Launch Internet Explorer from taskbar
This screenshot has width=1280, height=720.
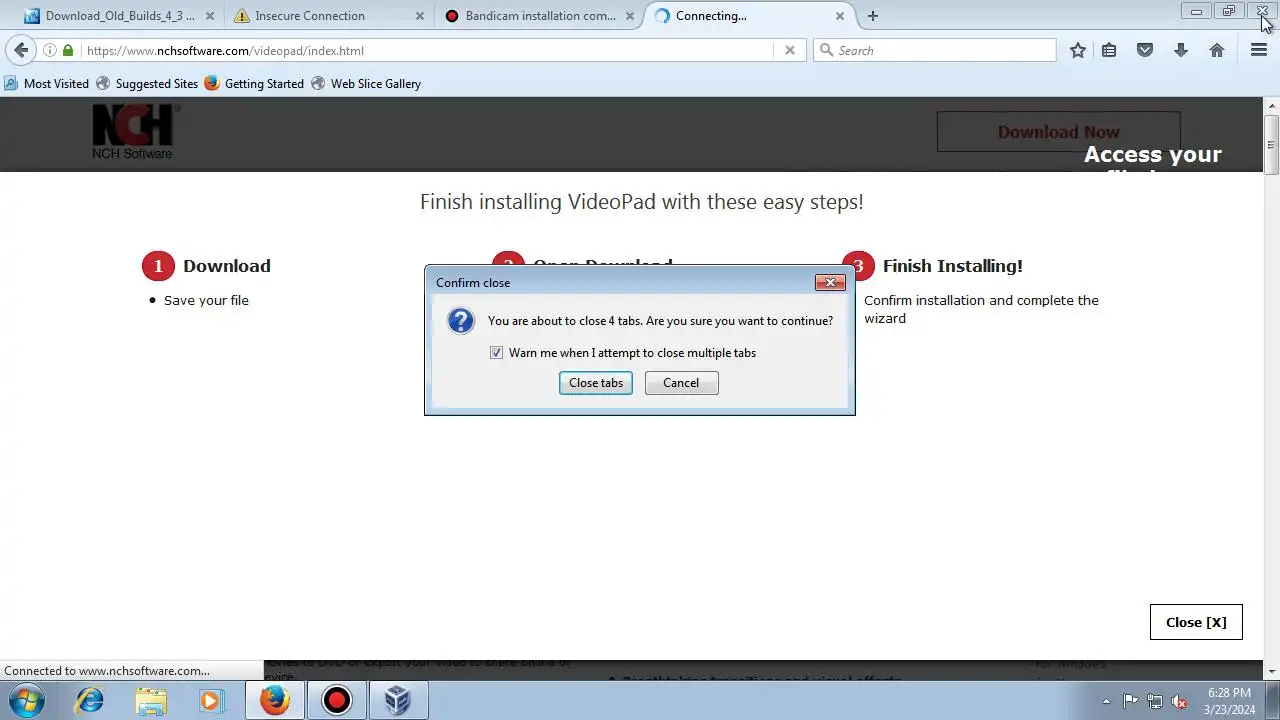[90, 701]
